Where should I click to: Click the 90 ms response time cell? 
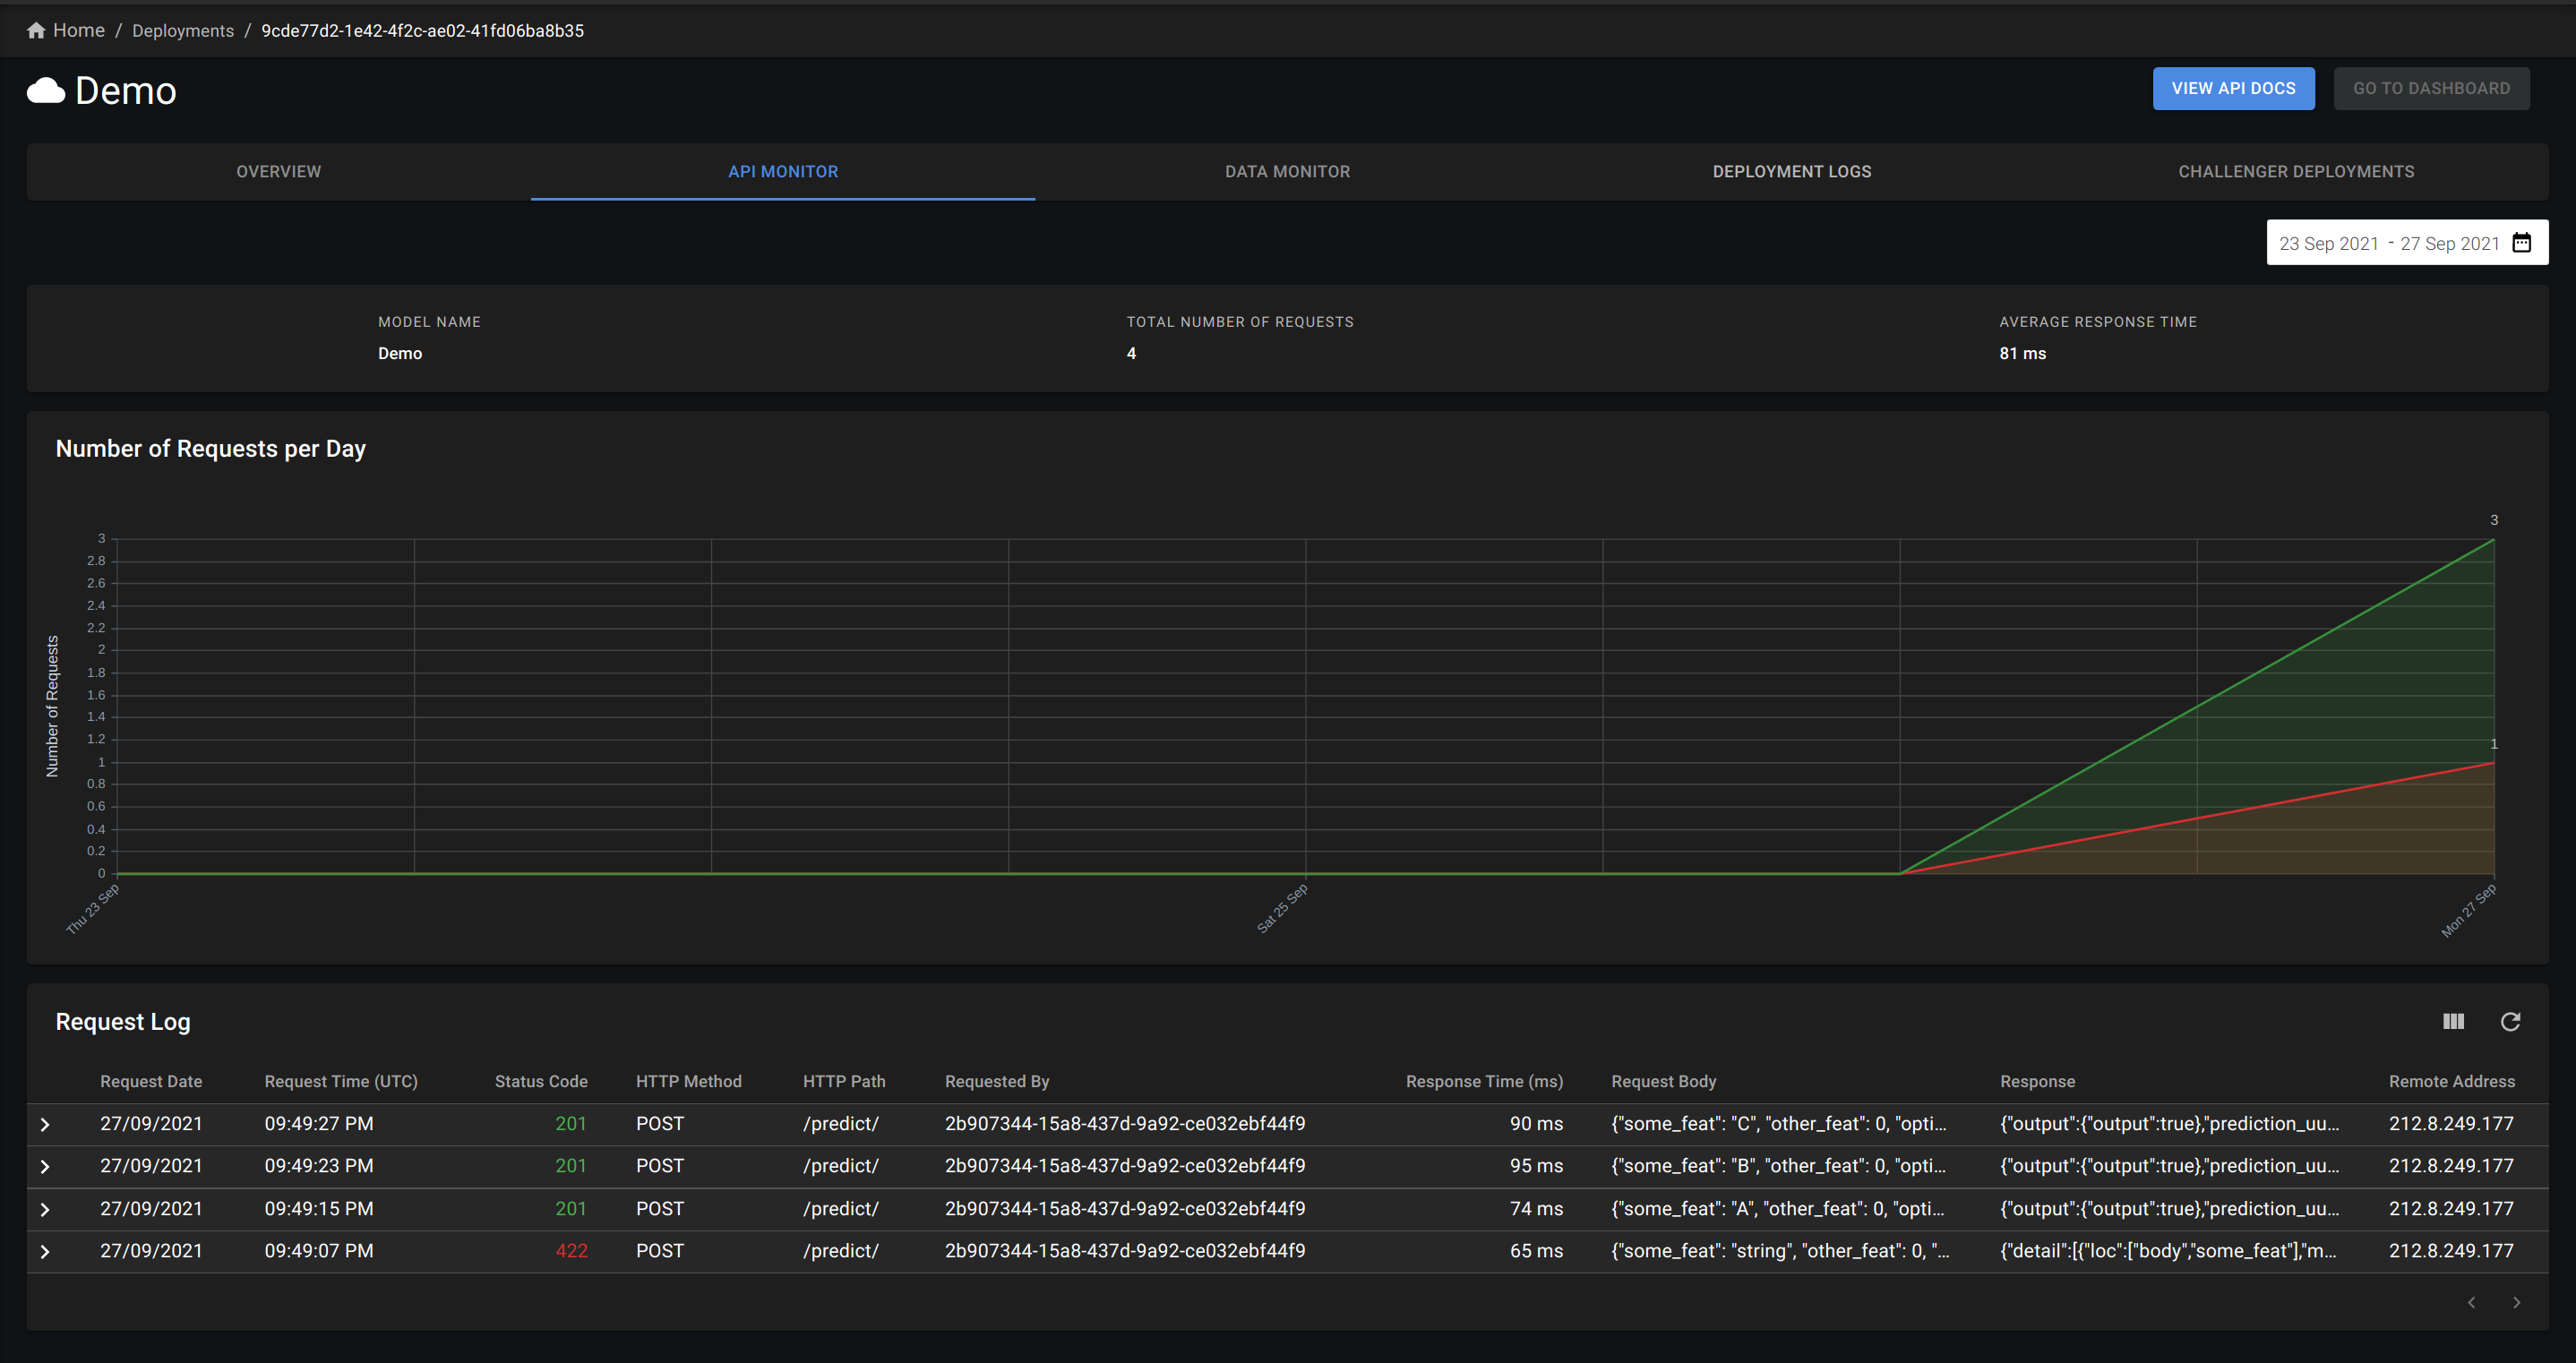(1536, 1124)
